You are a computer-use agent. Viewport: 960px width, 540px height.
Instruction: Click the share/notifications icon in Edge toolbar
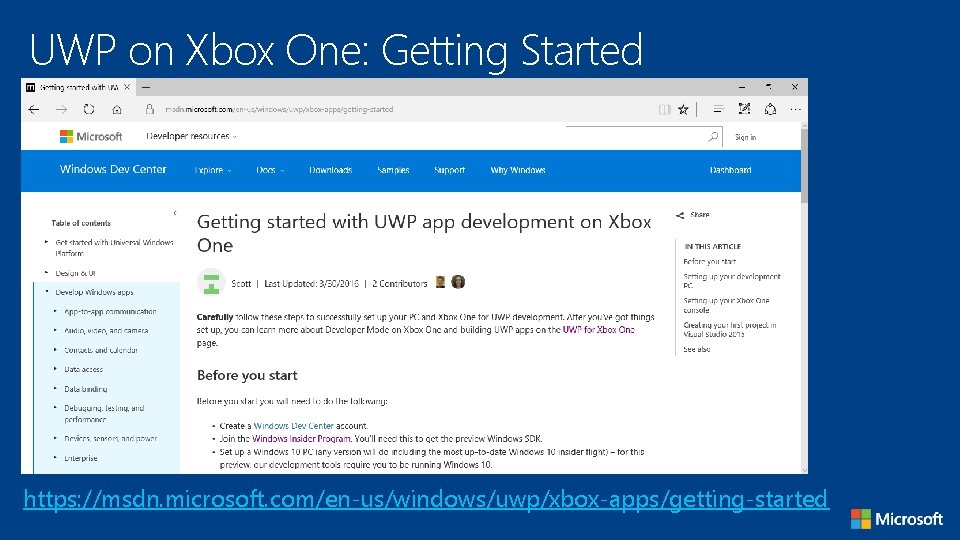770,109
